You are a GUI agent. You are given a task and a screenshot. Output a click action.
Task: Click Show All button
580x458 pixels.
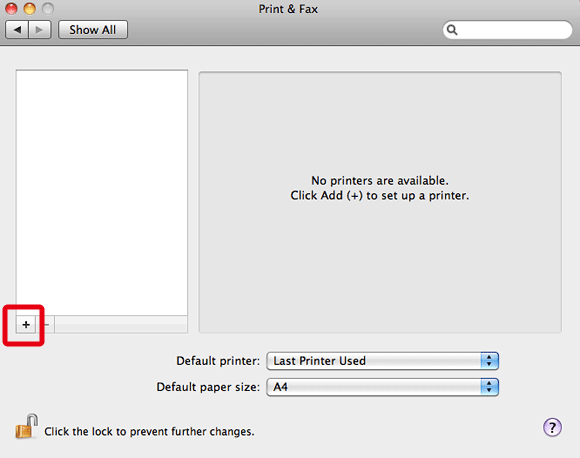pos(93,30)
